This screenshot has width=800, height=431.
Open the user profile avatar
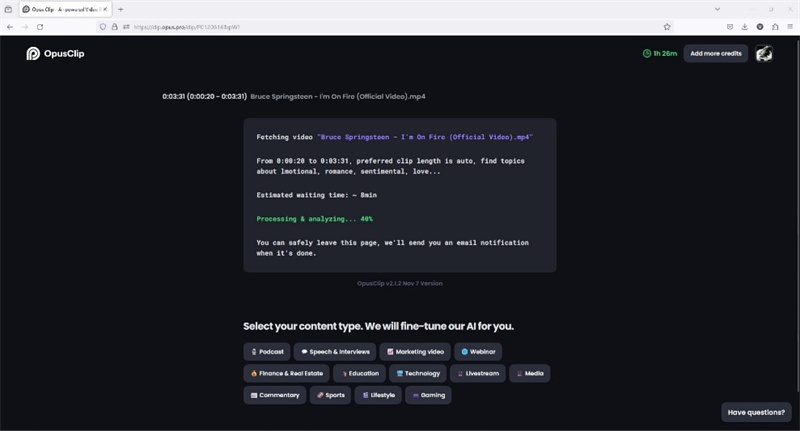click(764, 54)
